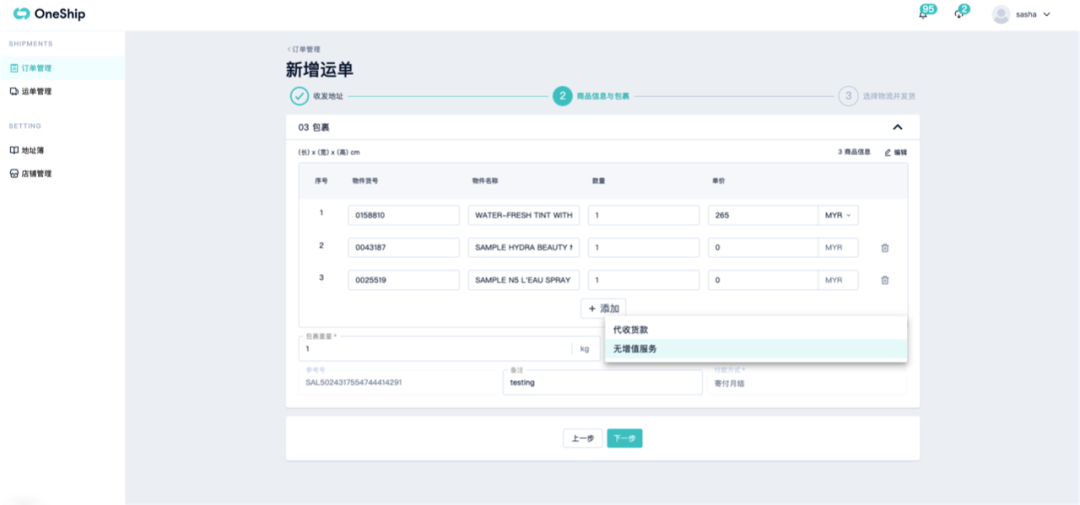Click step 2 商品信息与包裹 circle

(563, 96)
